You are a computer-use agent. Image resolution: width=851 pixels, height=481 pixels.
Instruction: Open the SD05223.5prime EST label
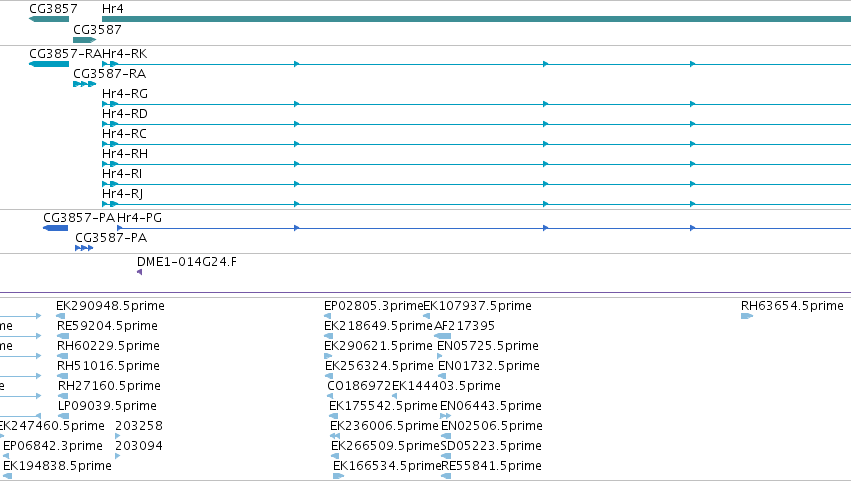click(491, 446)
